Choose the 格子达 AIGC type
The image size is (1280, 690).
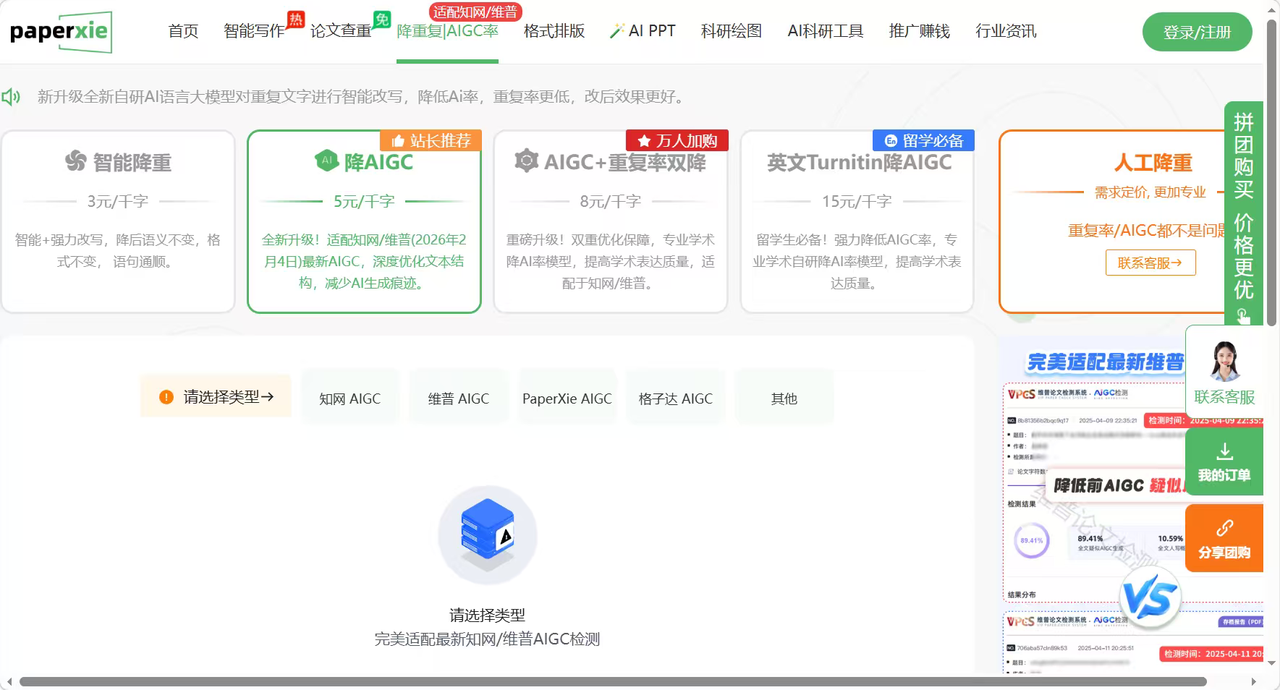click(x=675, y=398)
